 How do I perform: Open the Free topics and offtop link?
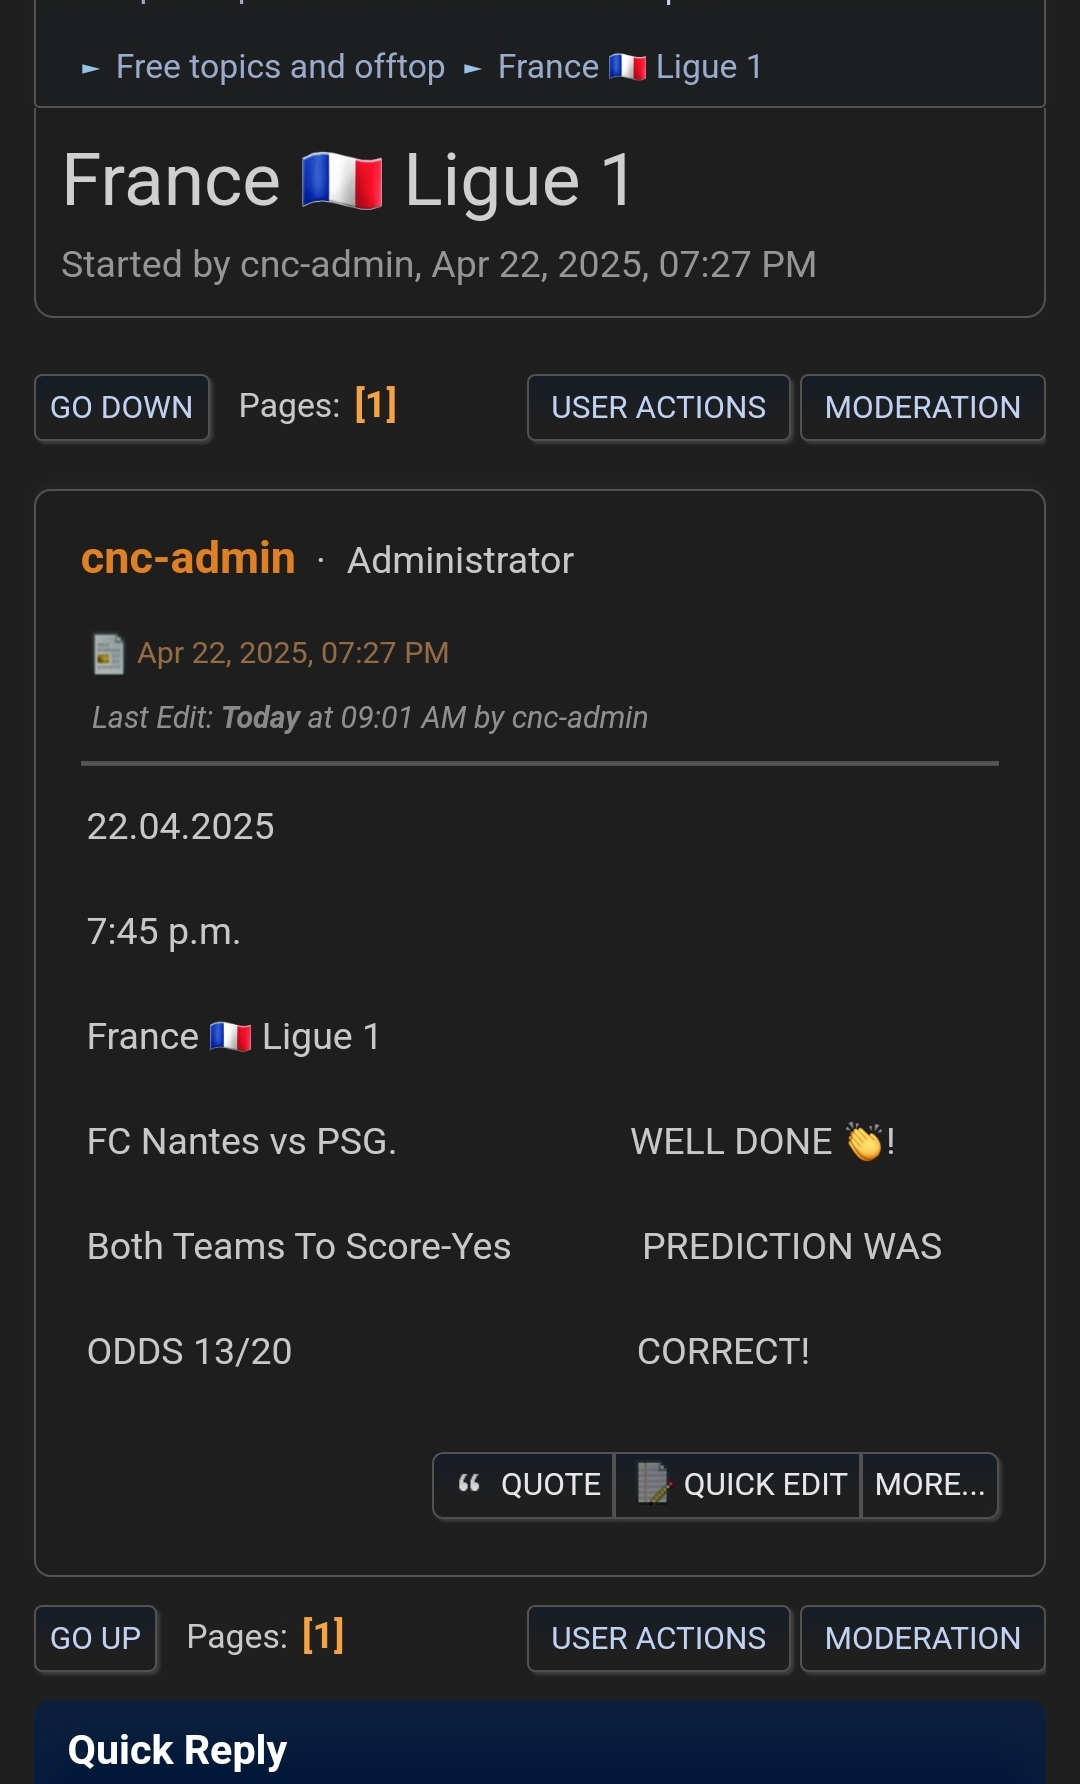[x=280, y=67]
